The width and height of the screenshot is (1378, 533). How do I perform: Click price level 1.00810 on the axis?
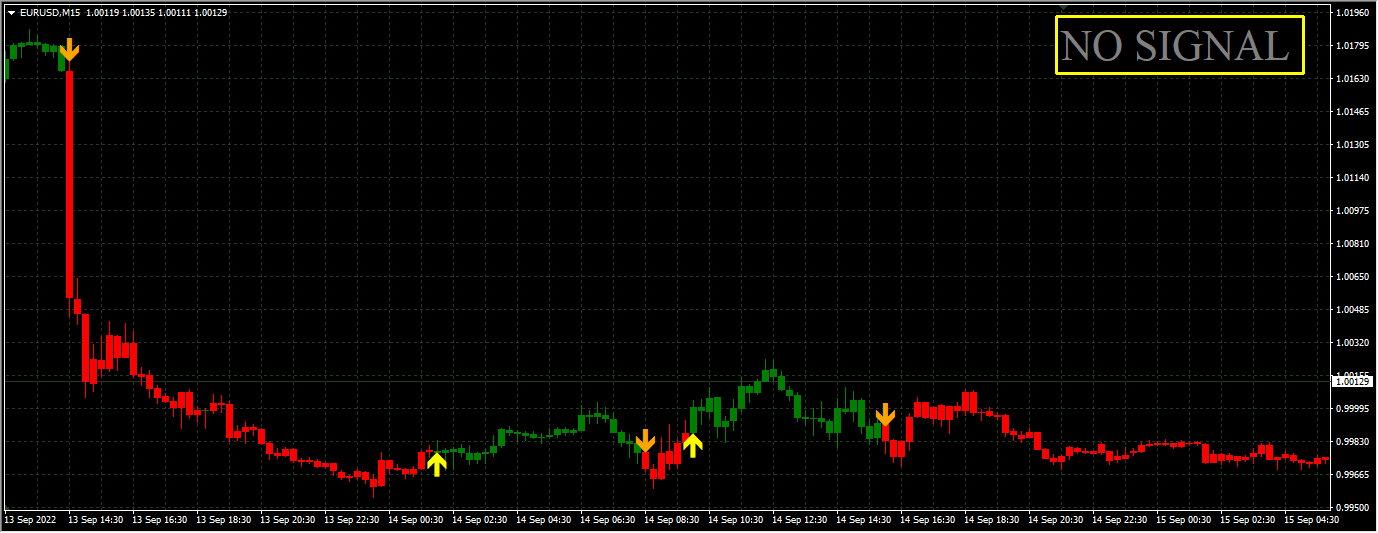point(1351,244)
